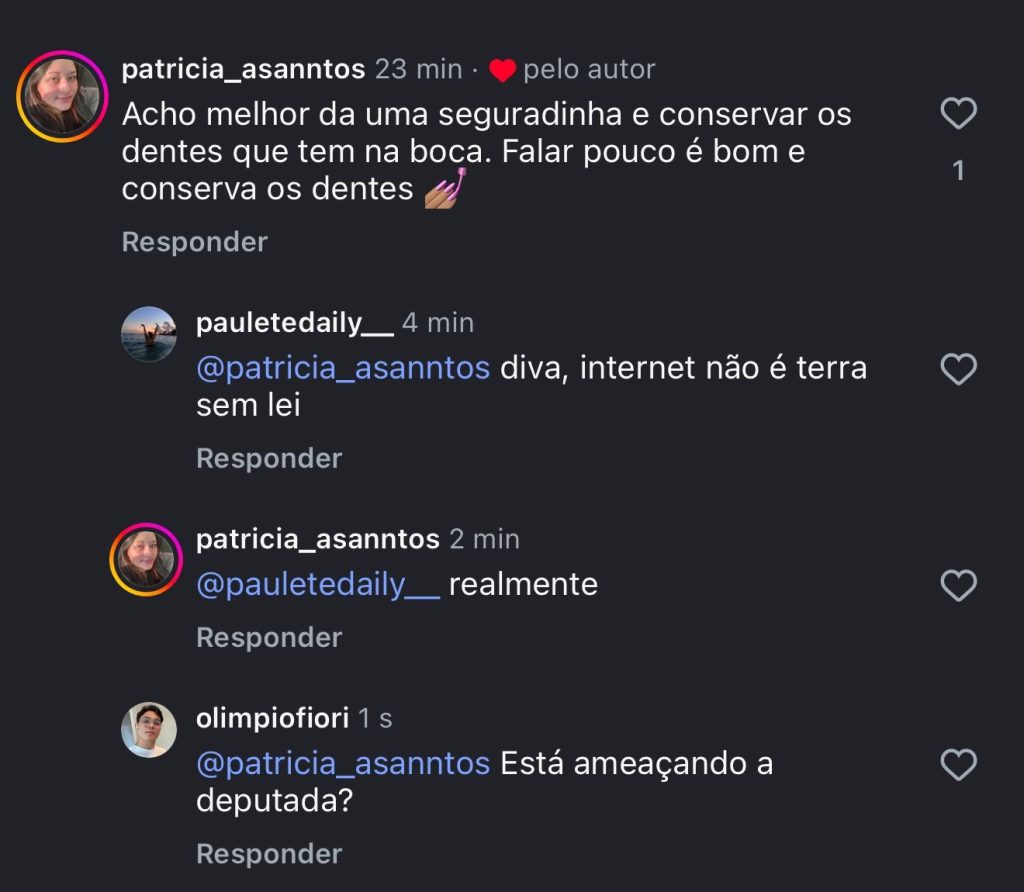Image resolution: width=1024 pixels, height=892 pixels.
Task: Follow the @pauletedaily__ mention before "realmente"
Action: click(x=318, y=584)
